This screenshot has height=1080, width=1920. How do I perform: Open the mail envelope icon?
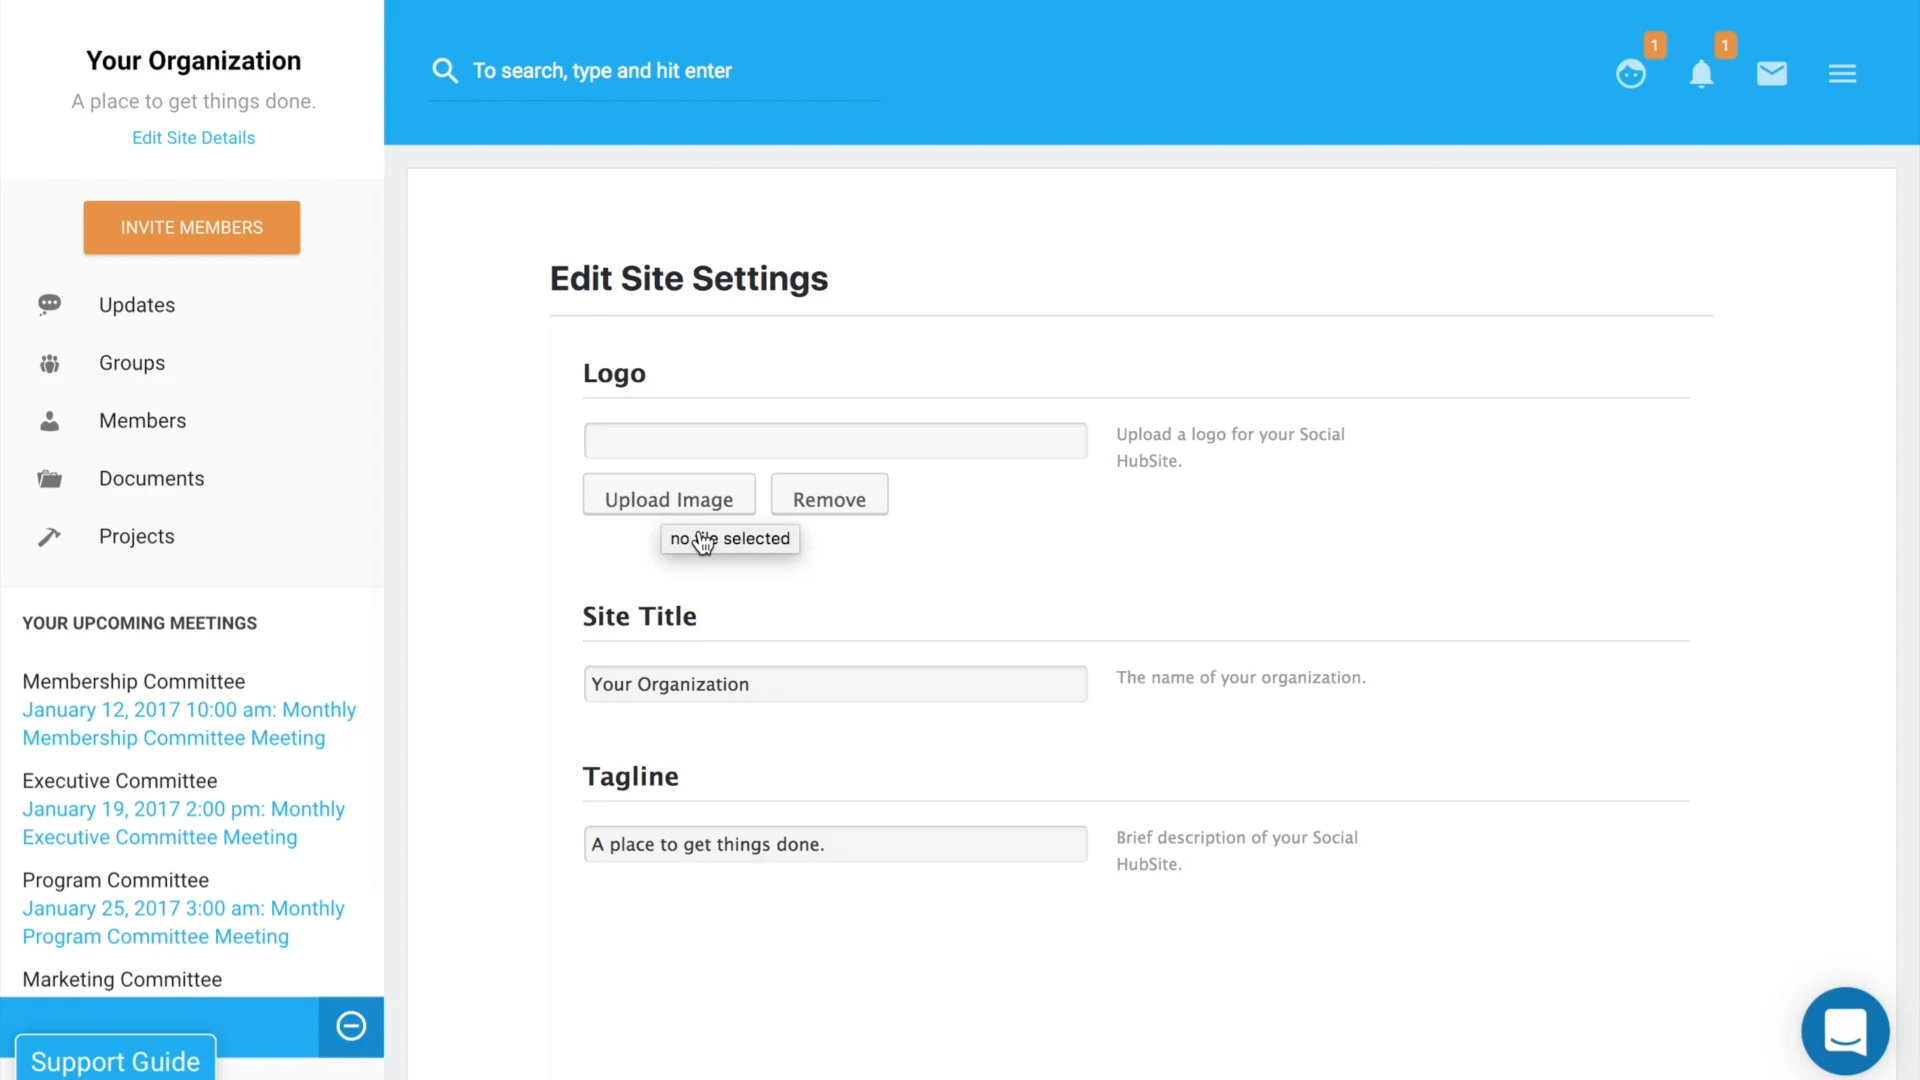[1772, 74]
